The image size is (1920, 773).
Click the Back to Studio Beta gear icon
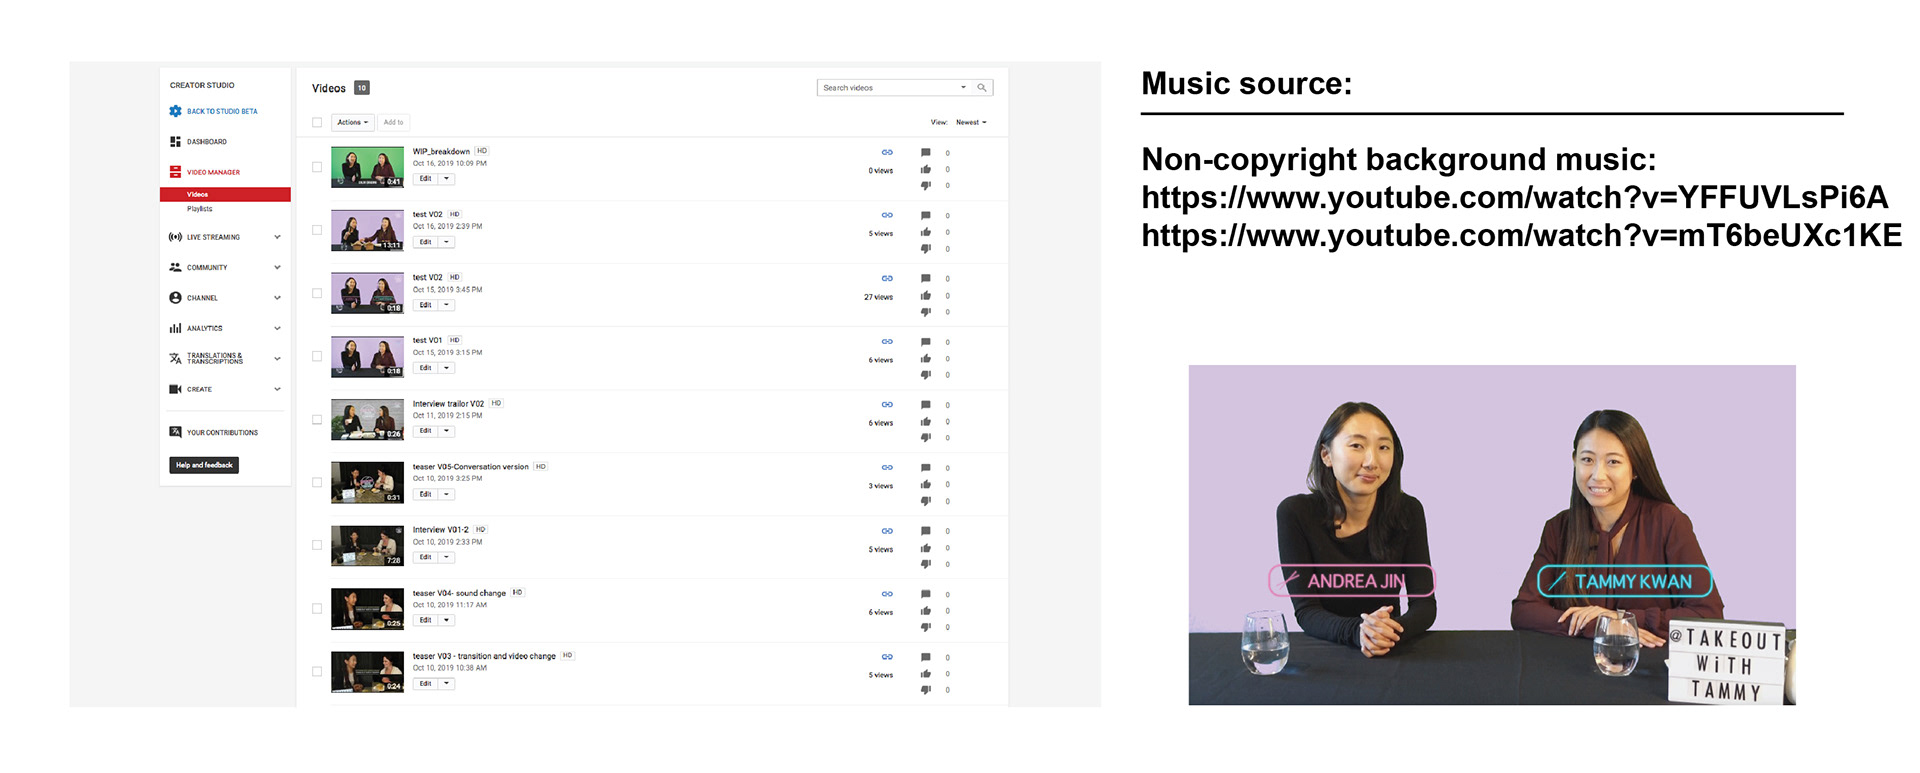(x=175, y=111)
